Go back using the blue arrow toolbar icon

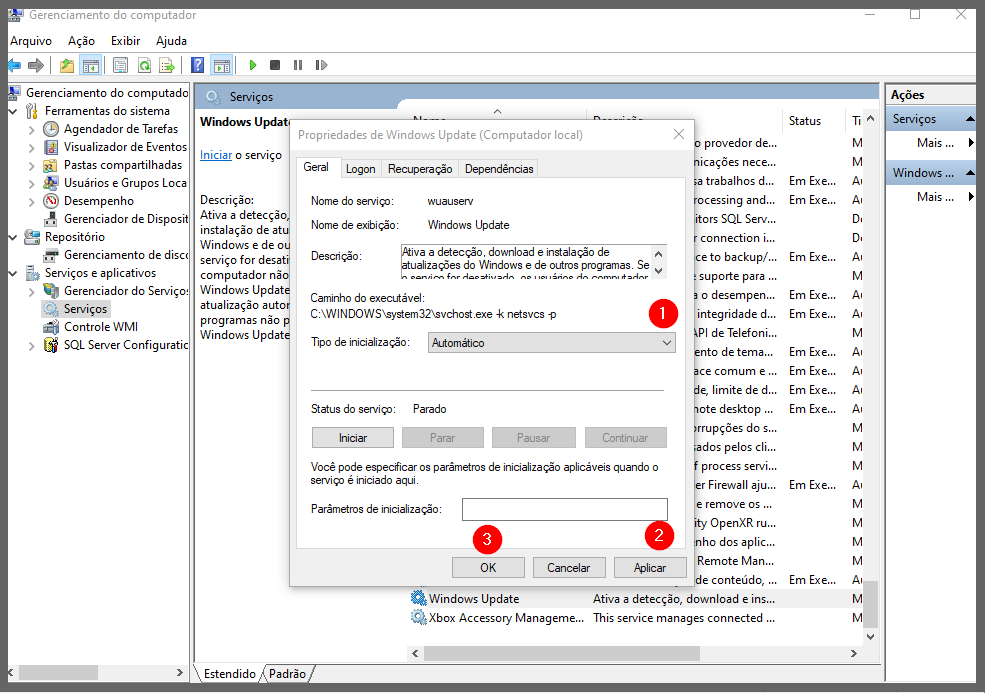pos(14,65)
